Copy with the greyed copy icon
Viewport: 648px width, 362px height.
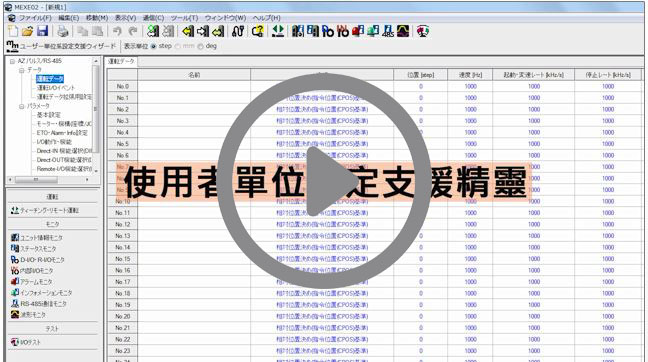click(x=83, y=31)
